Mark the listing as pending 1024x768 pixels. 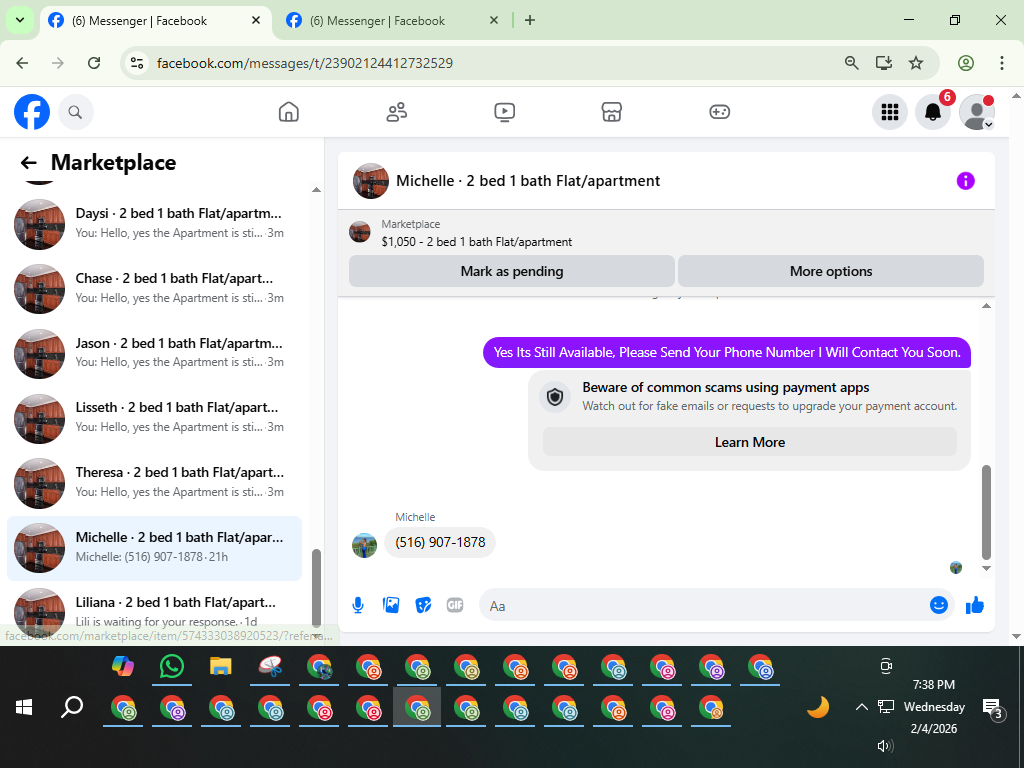[x=512, y=271]
